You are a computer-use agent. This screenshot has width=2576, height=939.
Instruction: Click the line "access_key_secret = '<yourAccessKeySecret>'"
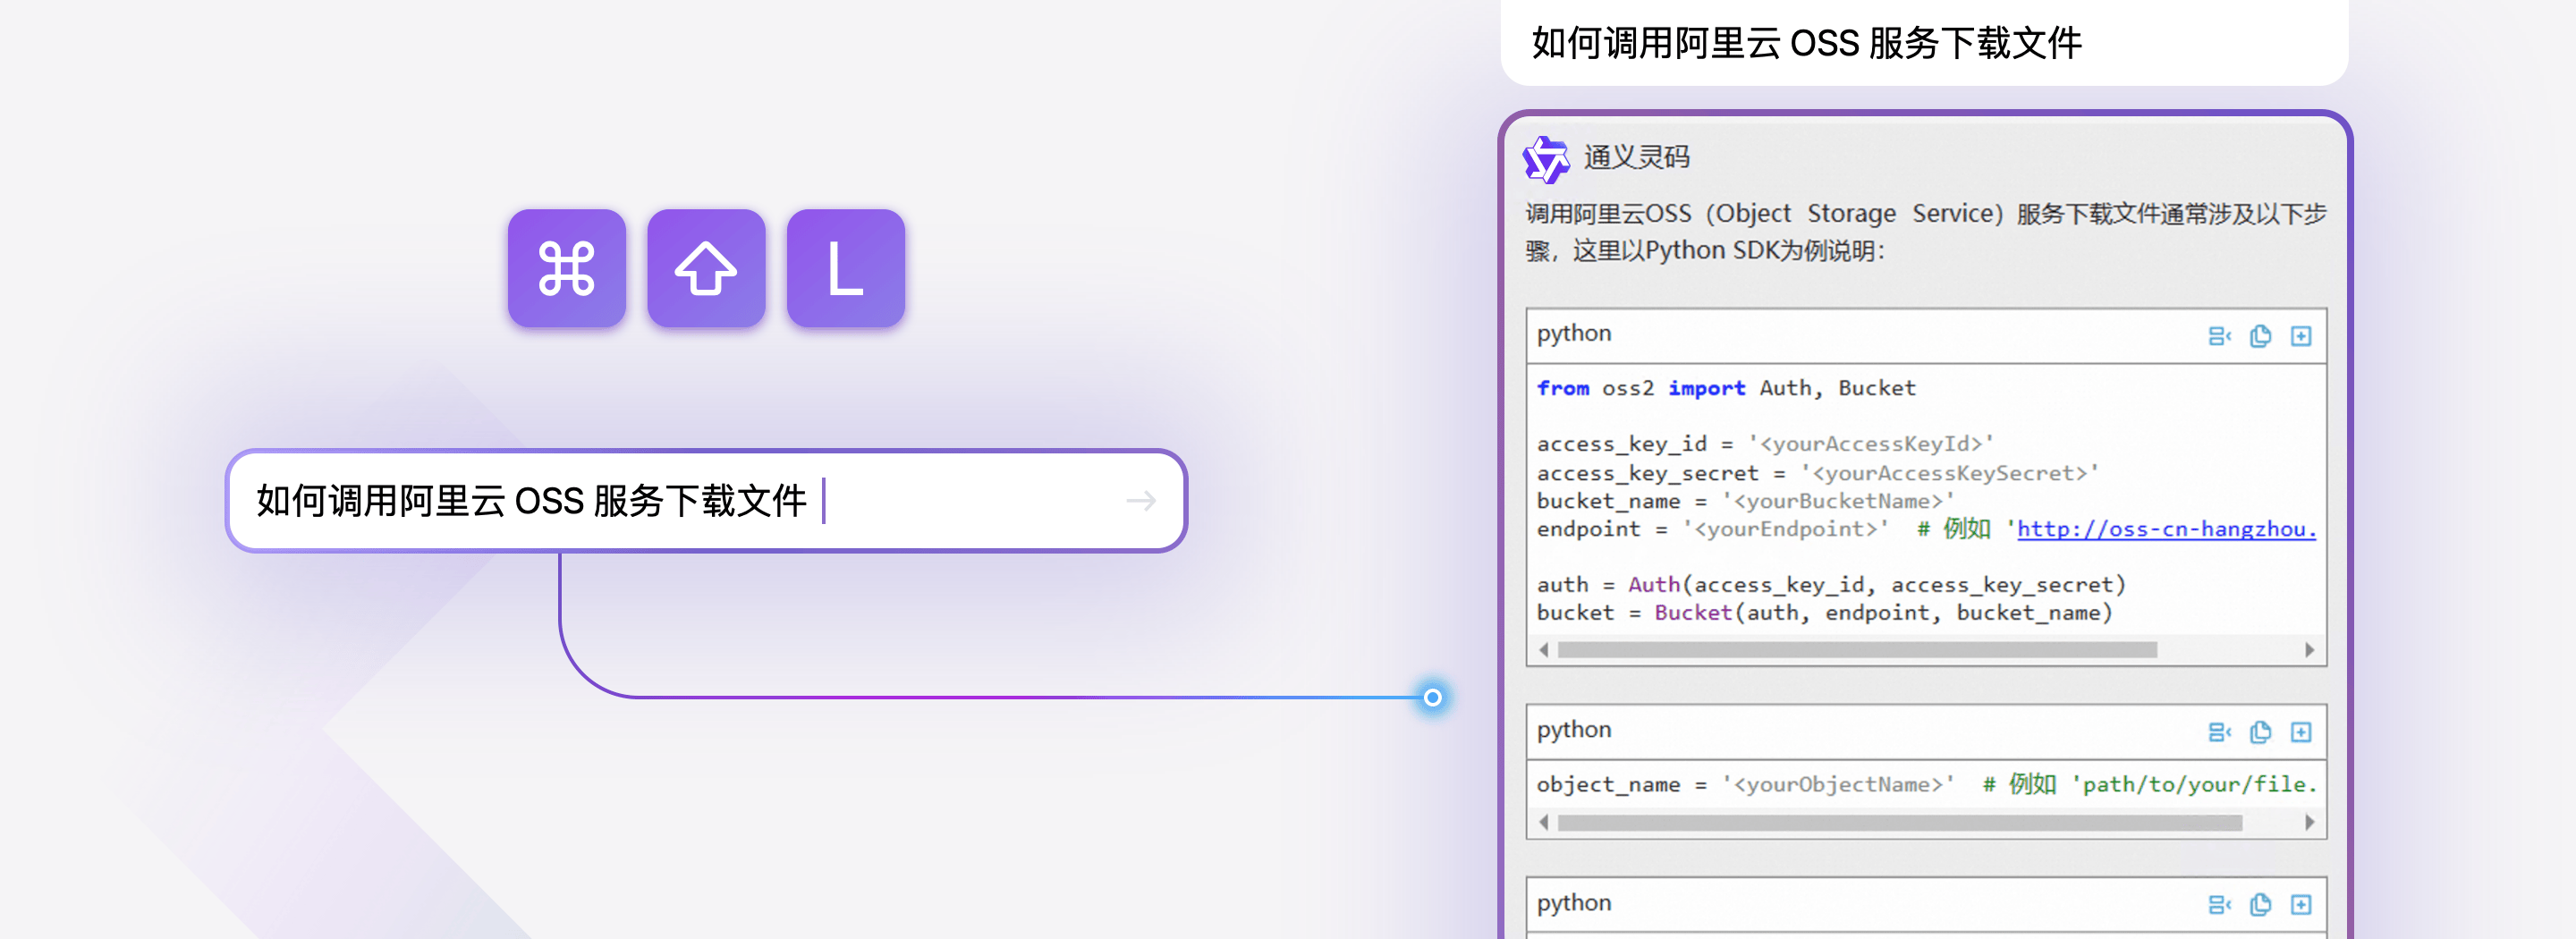[1817, 473]
